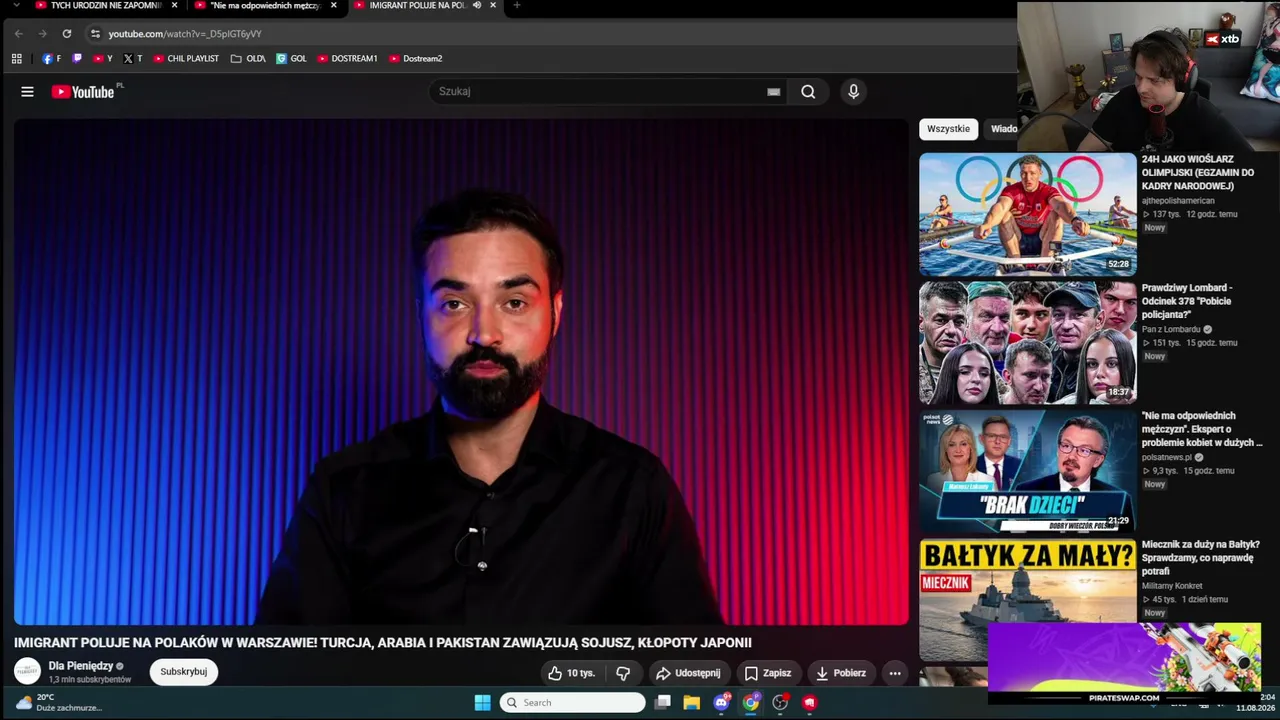Start voice search with microphone icon
The width and height of the screenshot is (1280, 720).
point(853,92)
